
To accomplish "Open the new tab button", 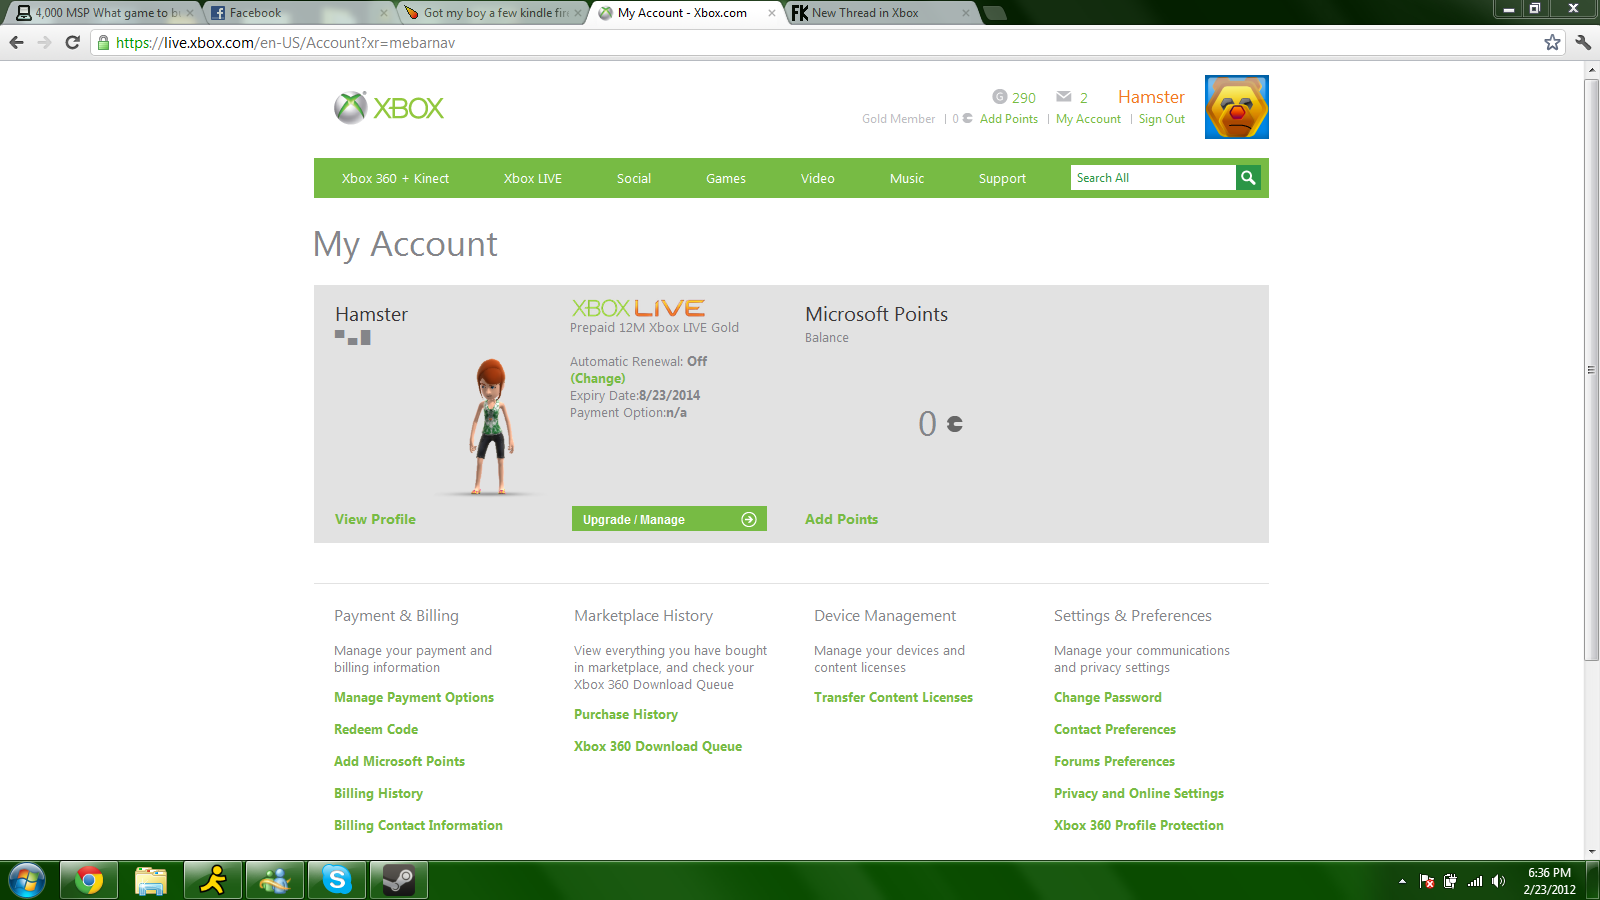I will 994,13.
